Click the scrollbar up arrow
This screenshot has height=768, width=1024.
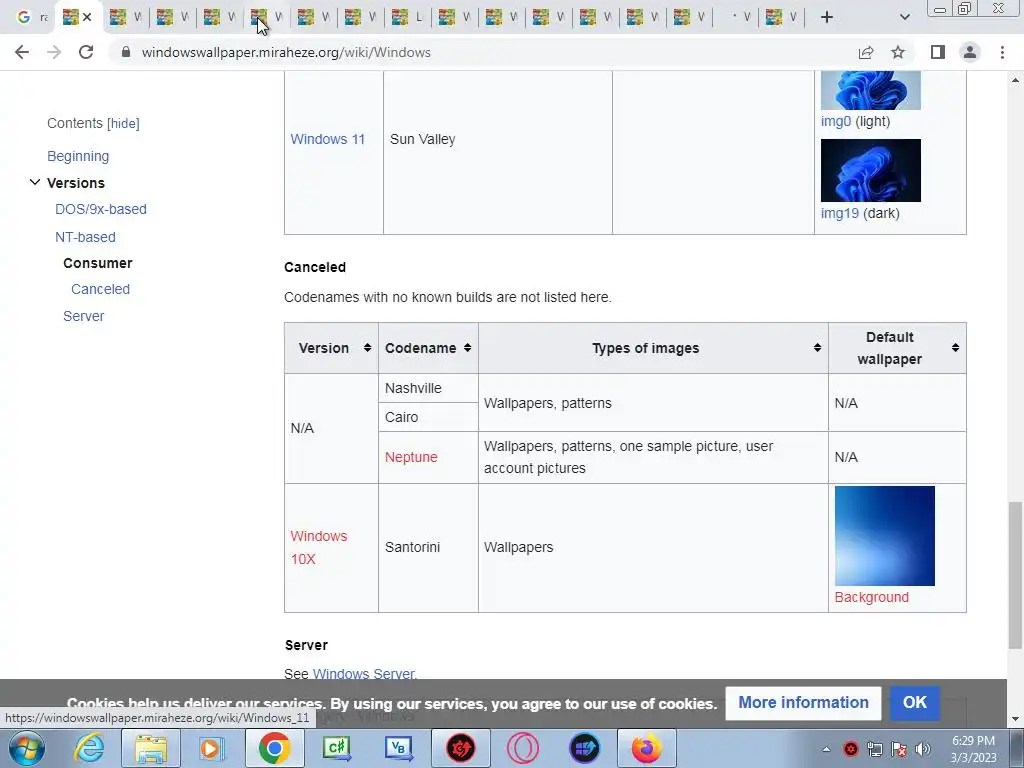[1015, 80]
